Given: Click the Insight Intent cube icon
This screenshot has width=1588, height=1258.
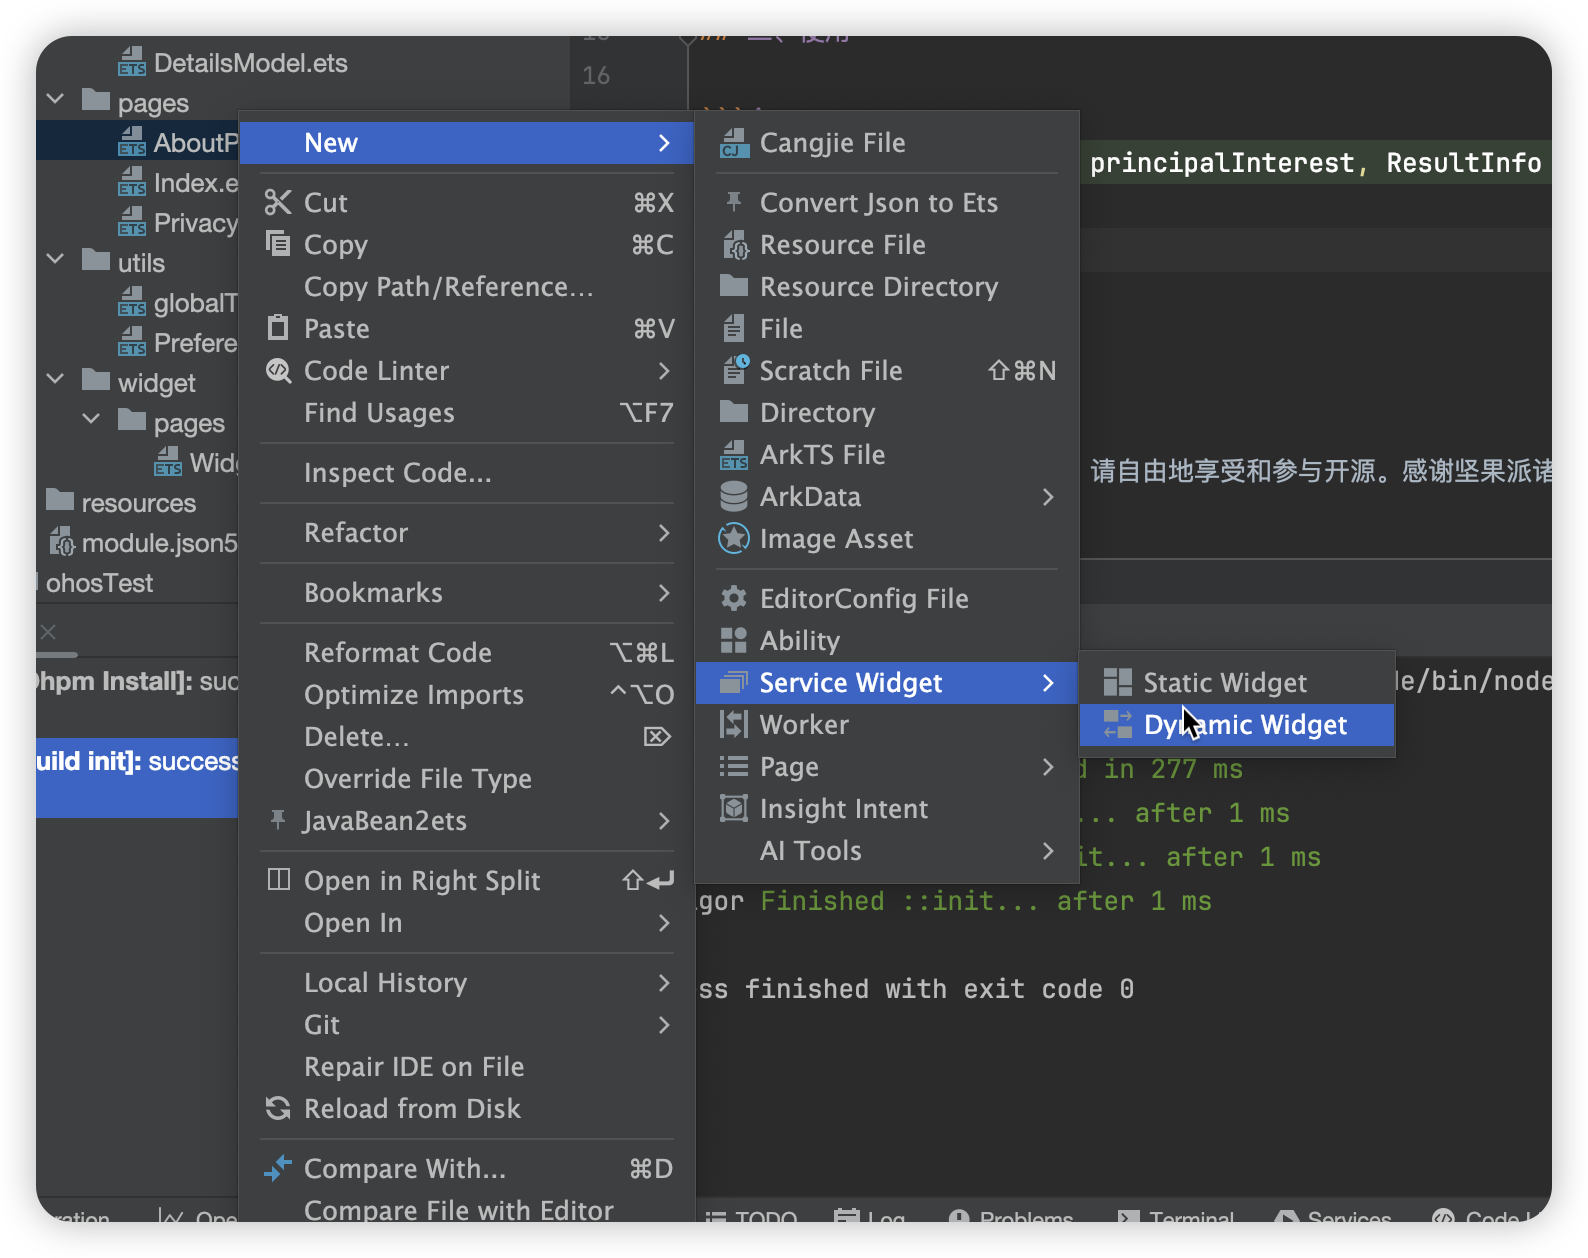Looking at the screenshot, I should (734, 809).
